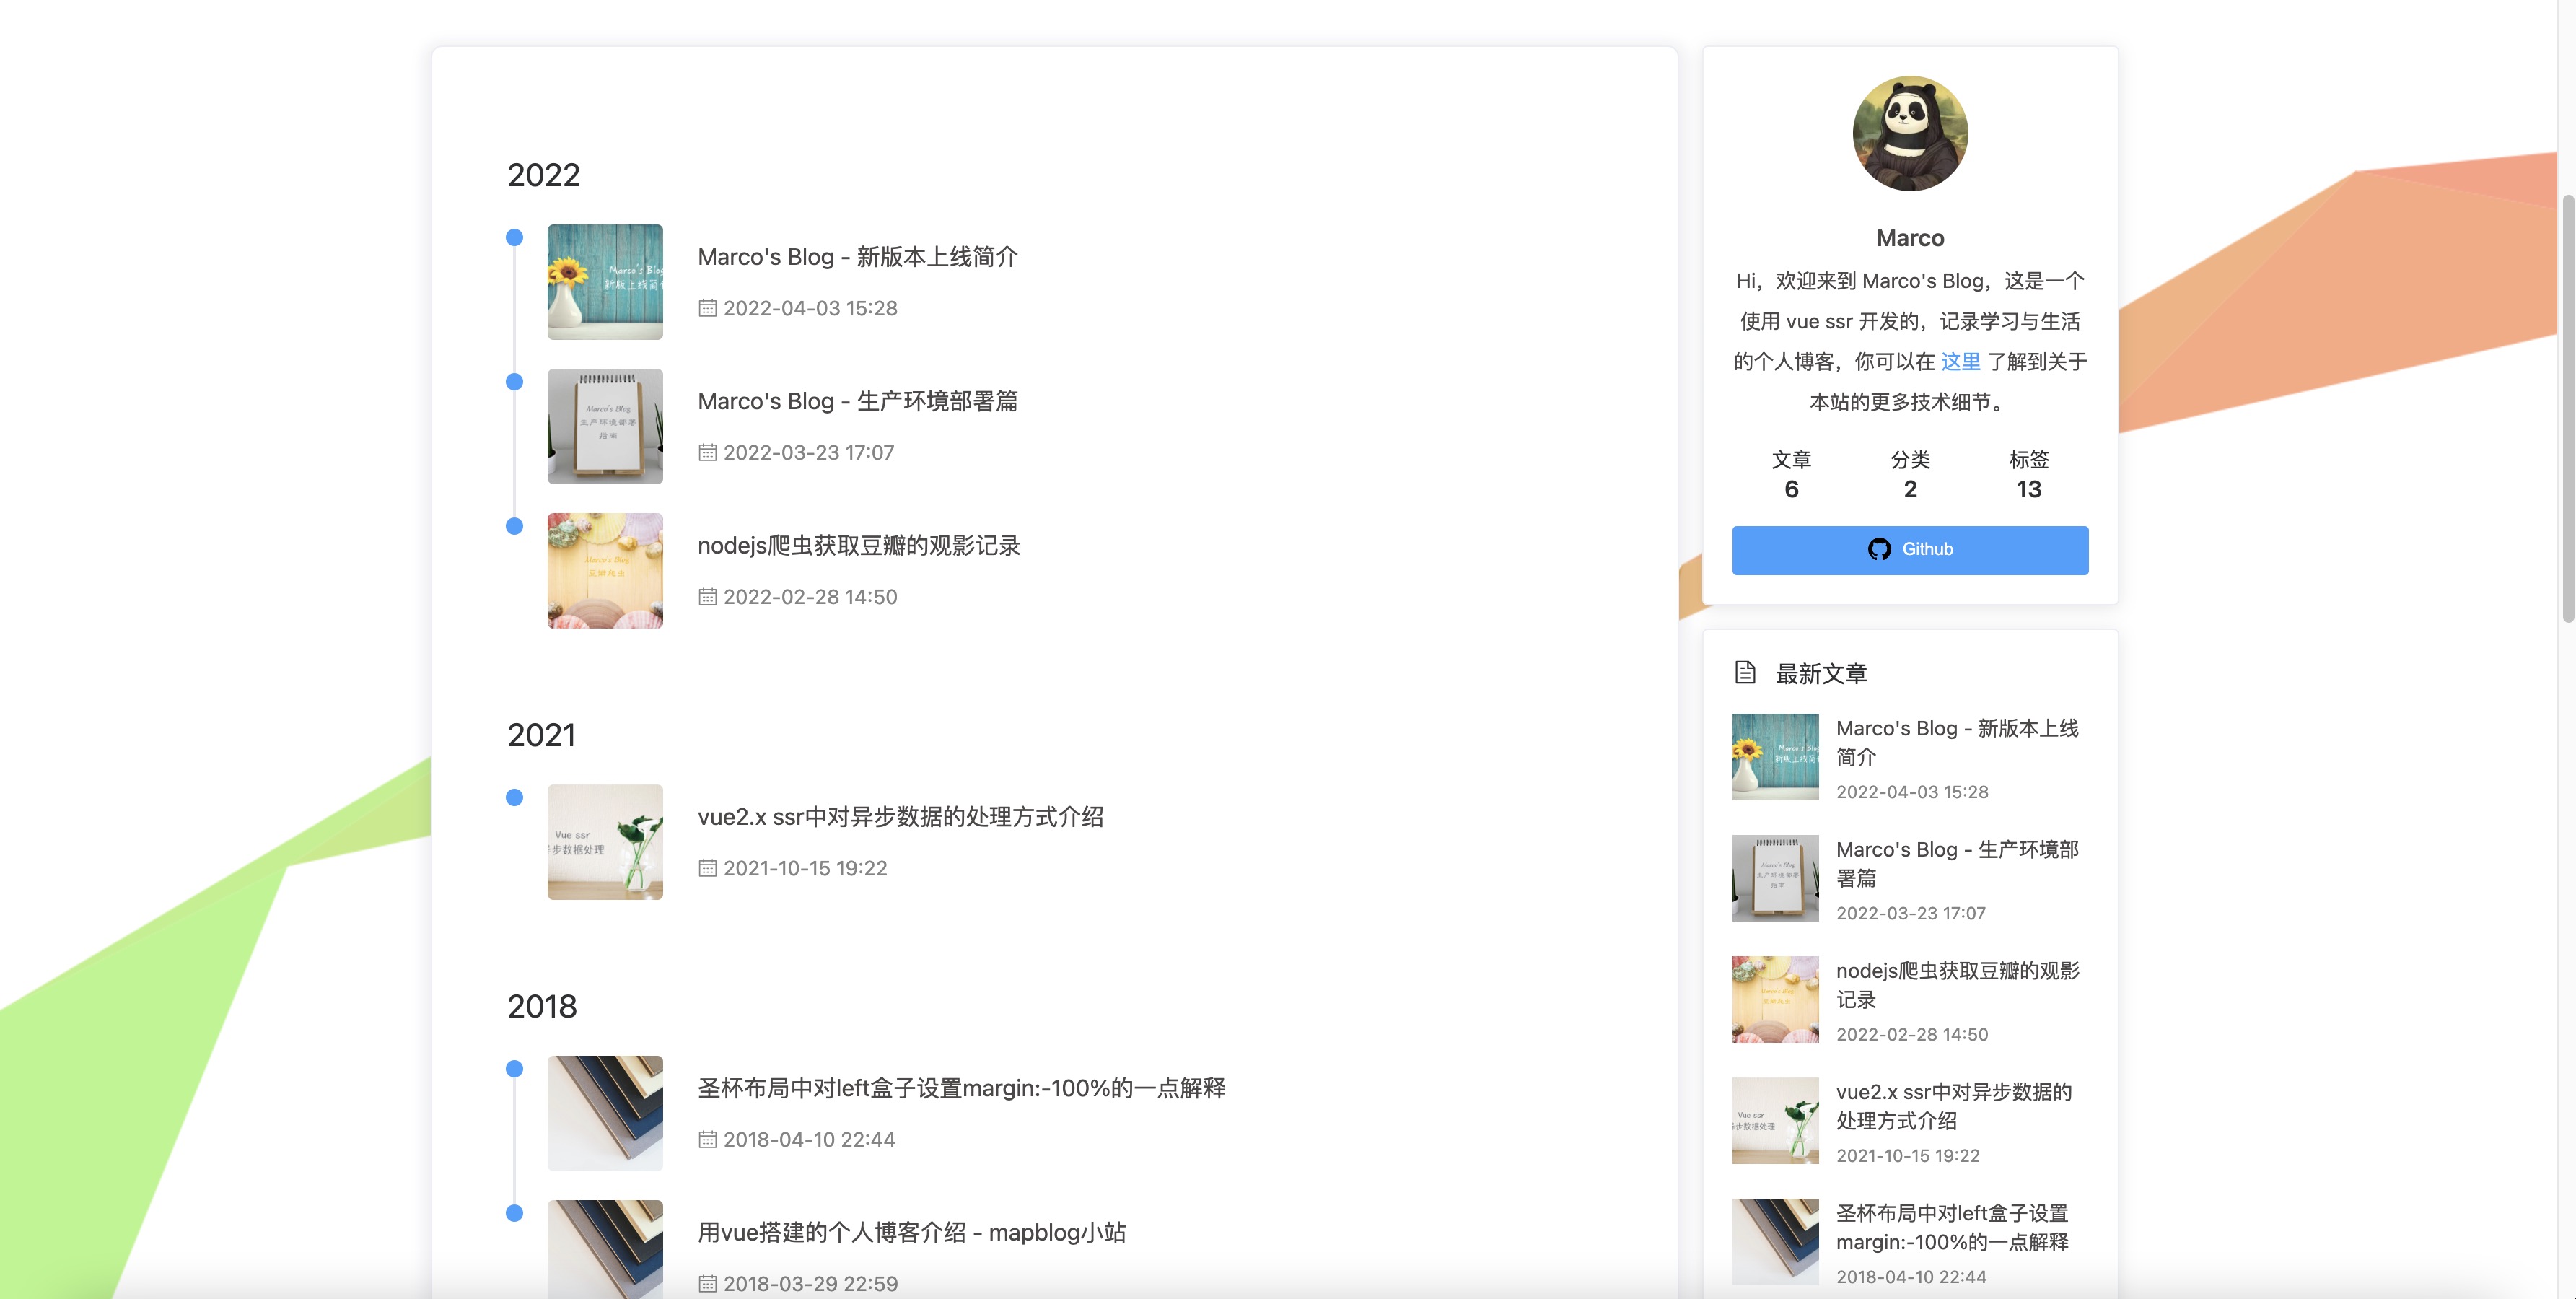Image resolution: width=2576 pixels, height=1299 pixels.
Task: Click calendar icon beside 2018-04-10 22:44
Action: 707,1139
